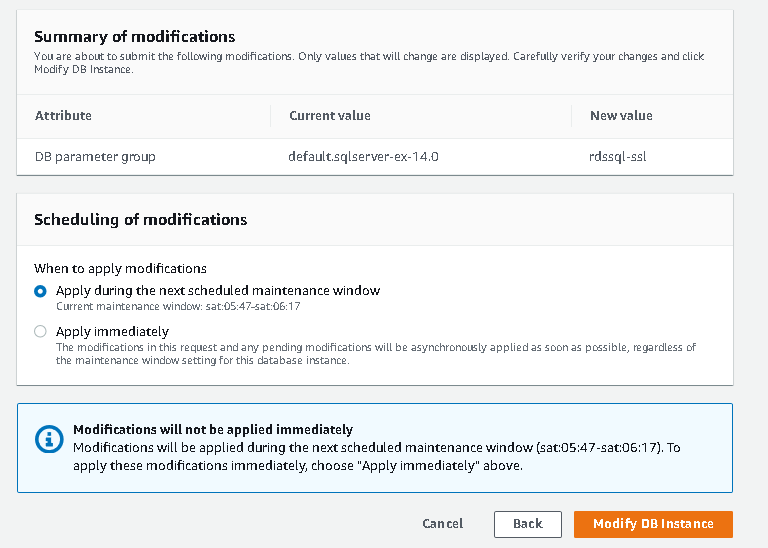This screenshot has height=548, width=768.
Task: Click the 'Scheduling of modifications' heading
Action: pyautogui.click(x=140, y=219)
